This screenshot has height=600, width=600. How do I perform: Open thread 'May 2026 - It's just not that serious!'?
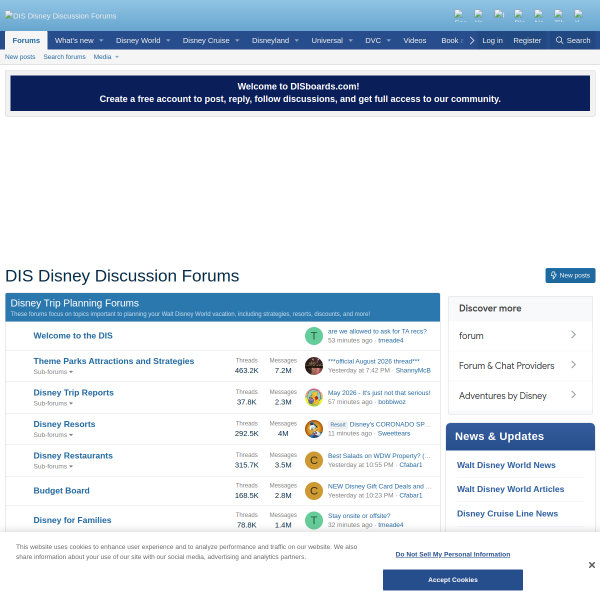pyautogui.click(x=379, y=393)
